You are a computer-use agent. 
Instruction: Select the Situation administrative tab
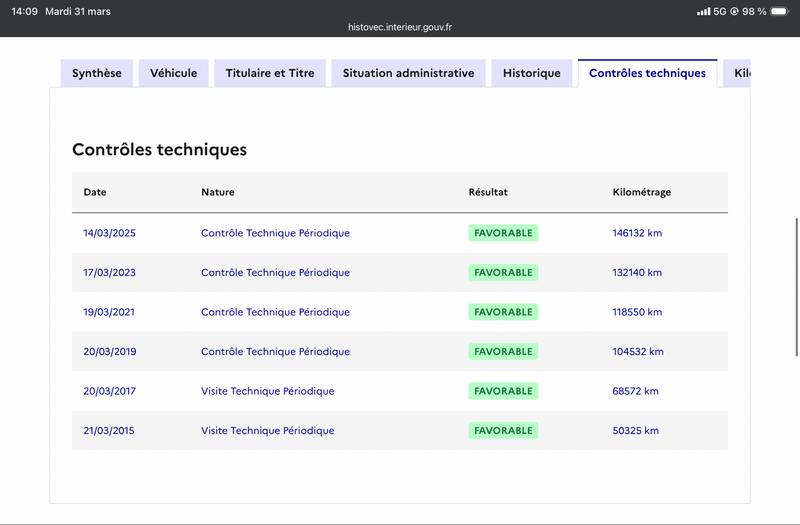[x=408, y=73]
